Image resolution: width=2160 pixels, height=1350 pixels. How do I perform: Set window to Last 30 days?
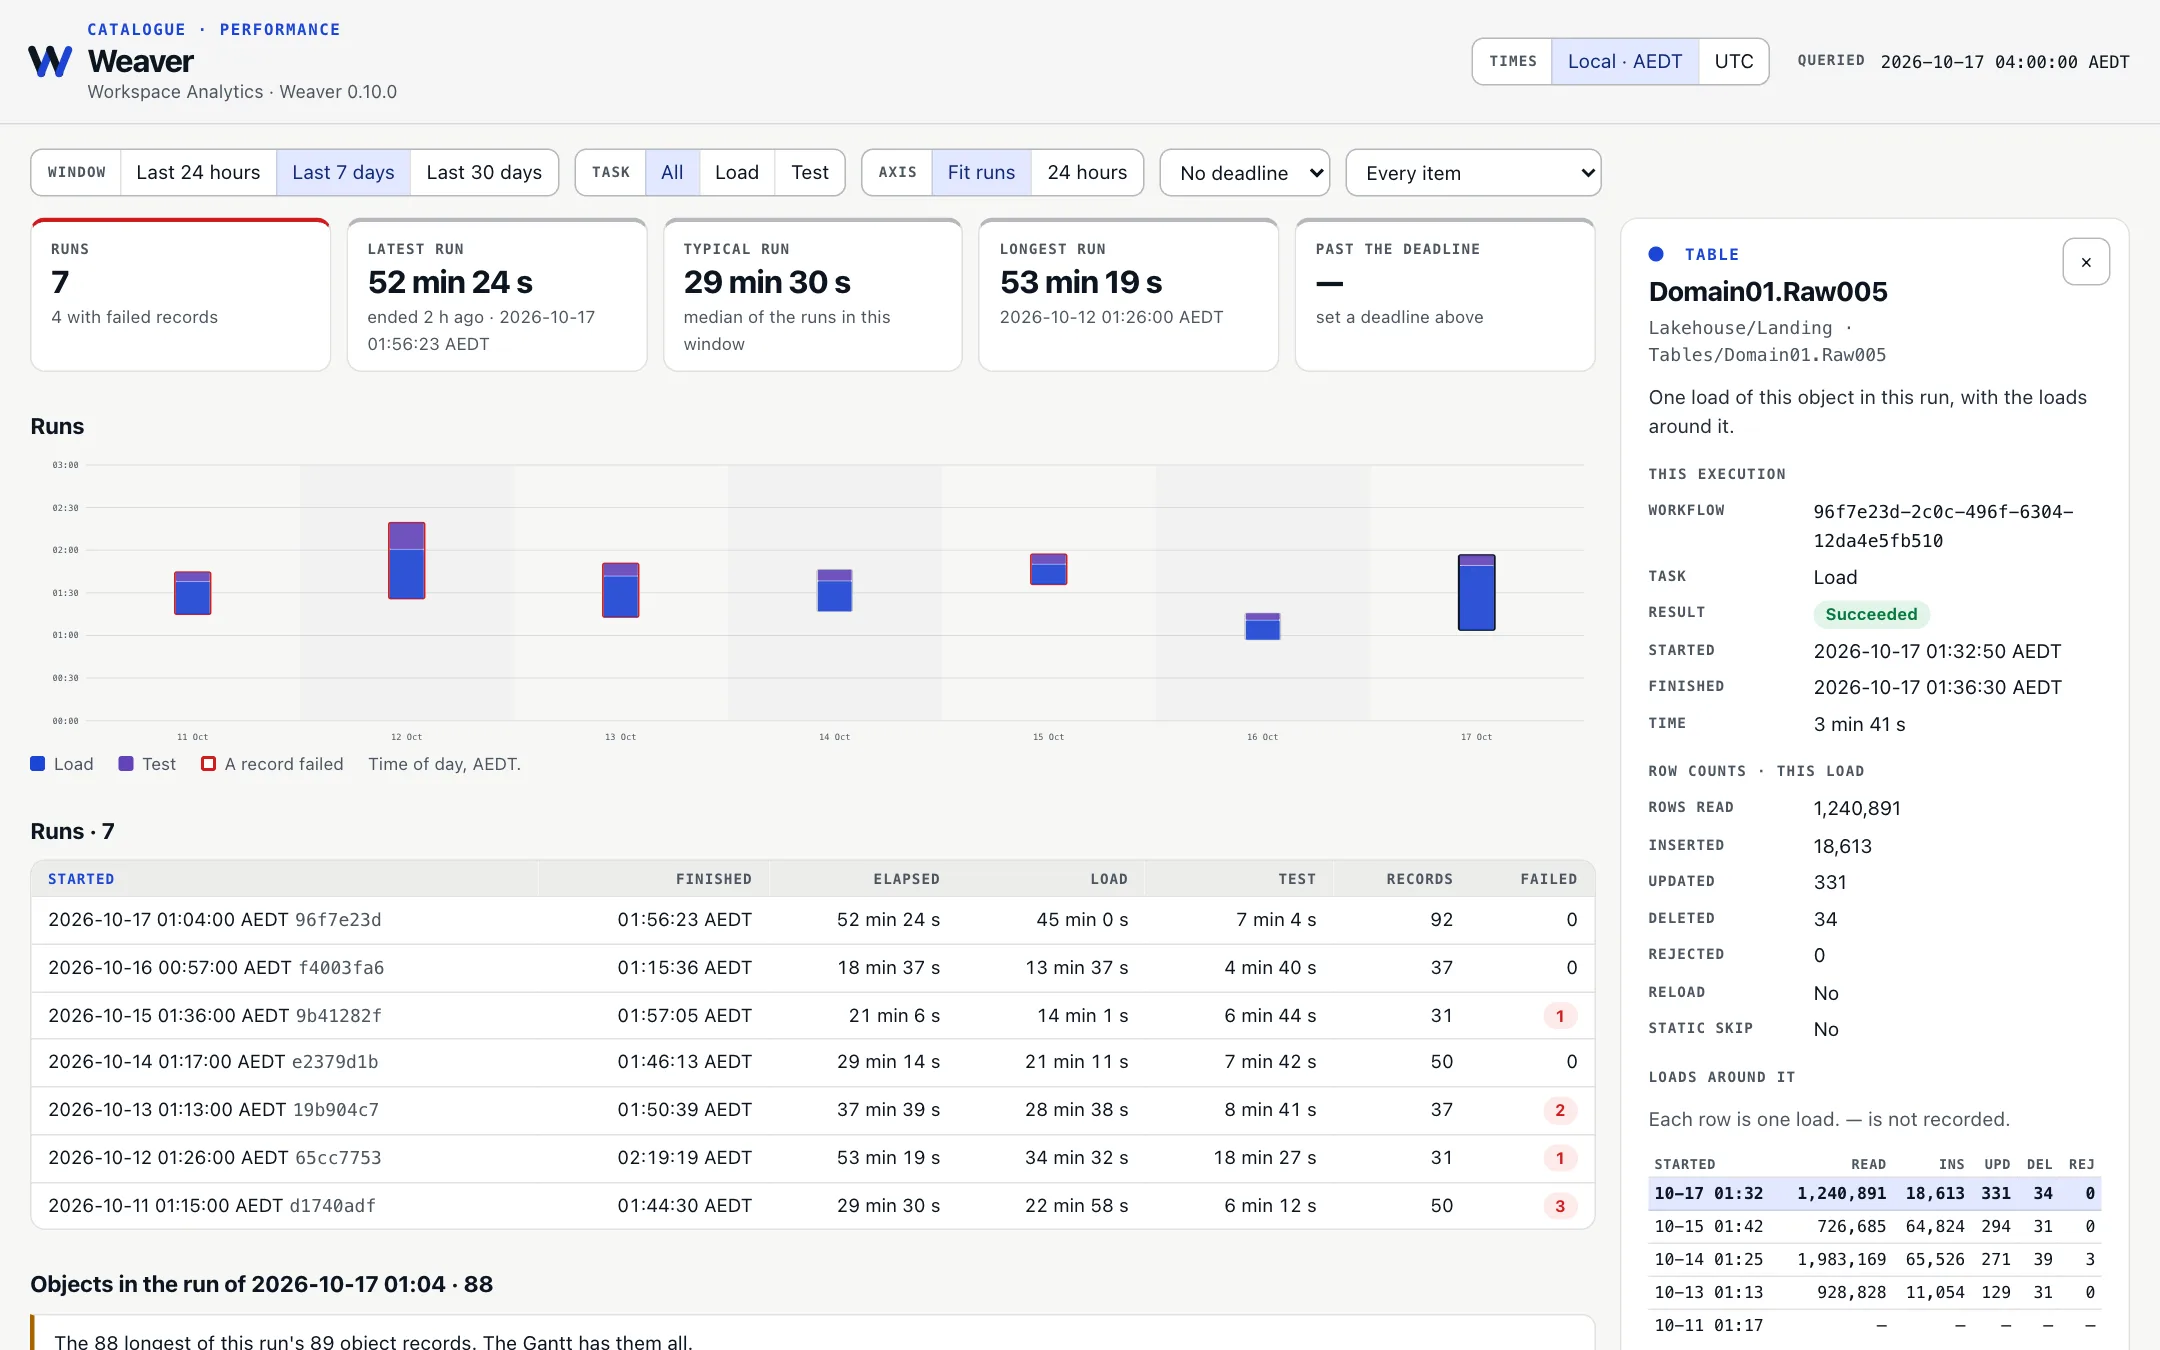click(x=484, y=172)
